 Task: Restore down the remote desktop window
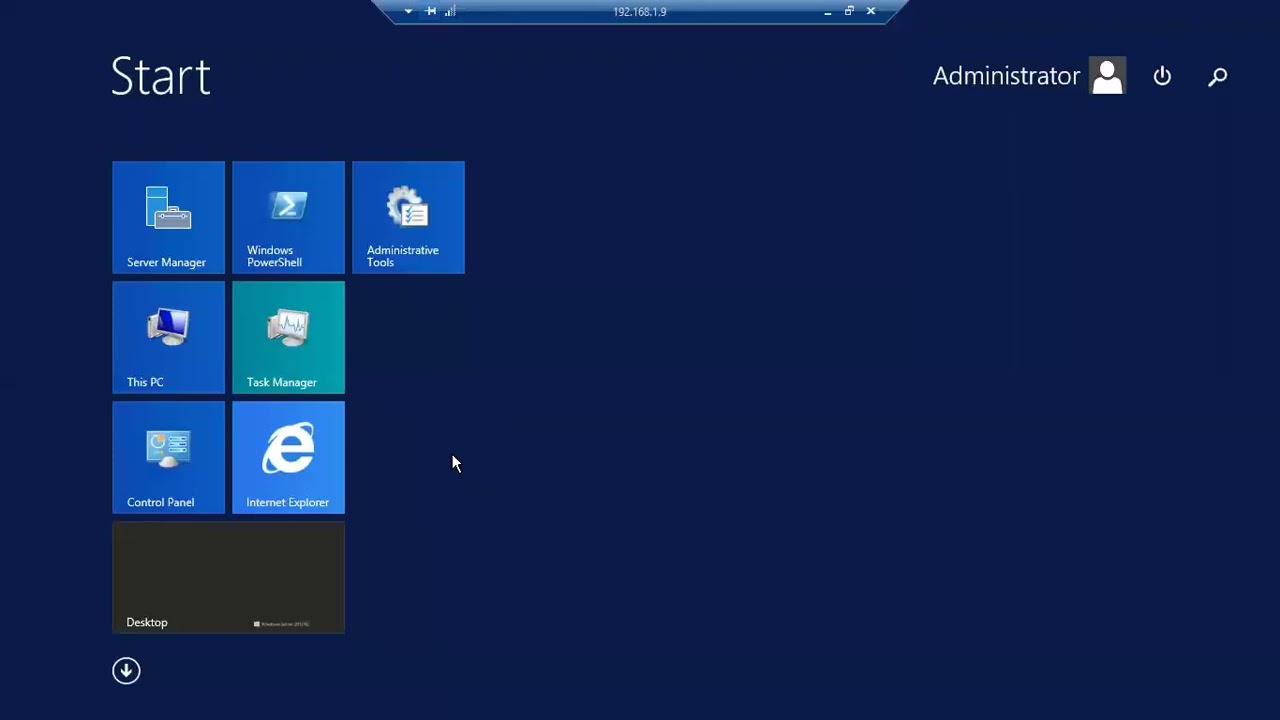[x=849, y=11]
